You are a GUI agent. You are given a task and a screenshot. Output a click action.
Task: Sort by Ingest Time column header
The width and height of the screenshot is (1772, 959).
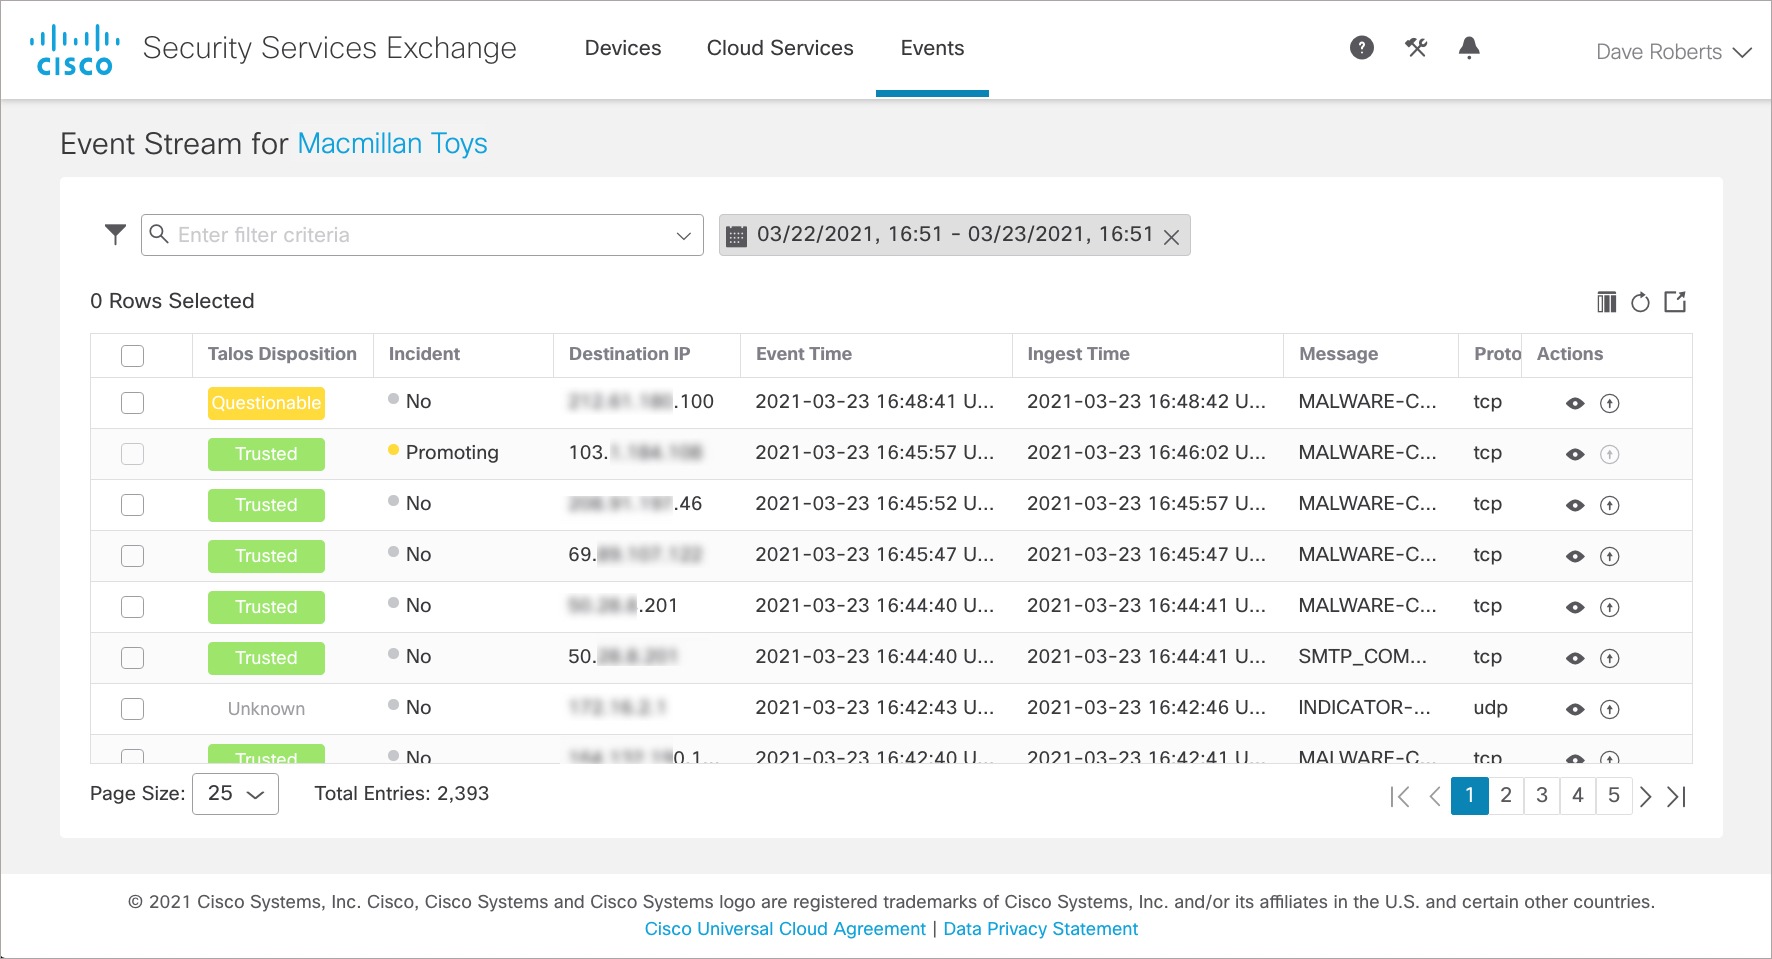(1078, 354)
